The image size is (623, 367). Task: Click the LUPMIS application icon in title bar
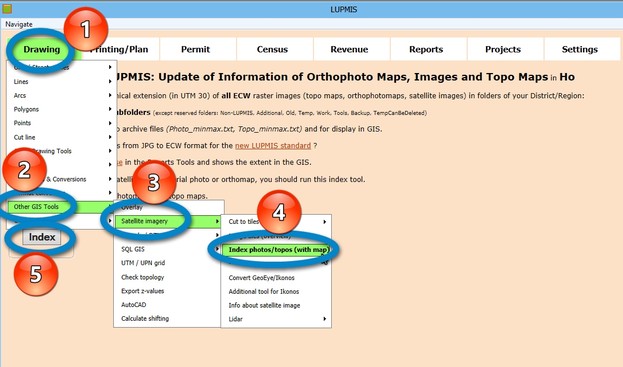tap(7, 8)
